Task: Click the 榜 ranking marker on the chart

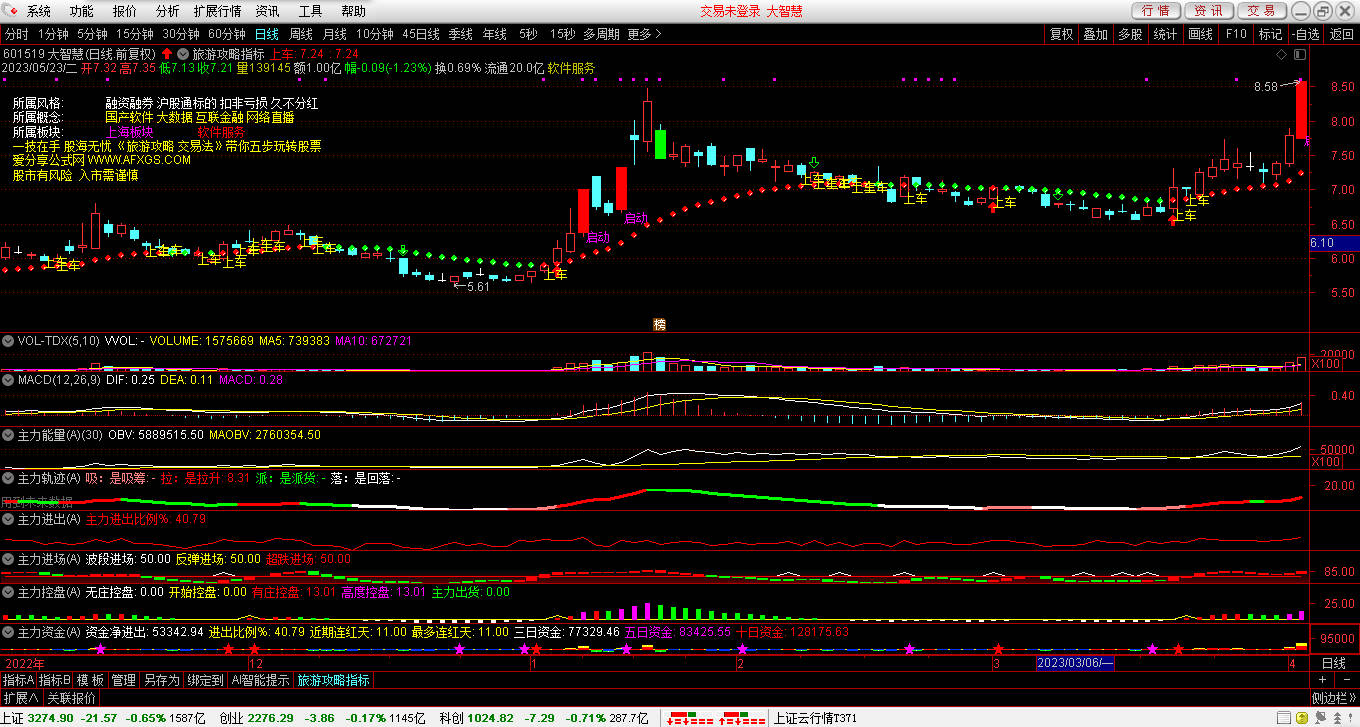Action: pyautogui.click(x=659, y=324)
